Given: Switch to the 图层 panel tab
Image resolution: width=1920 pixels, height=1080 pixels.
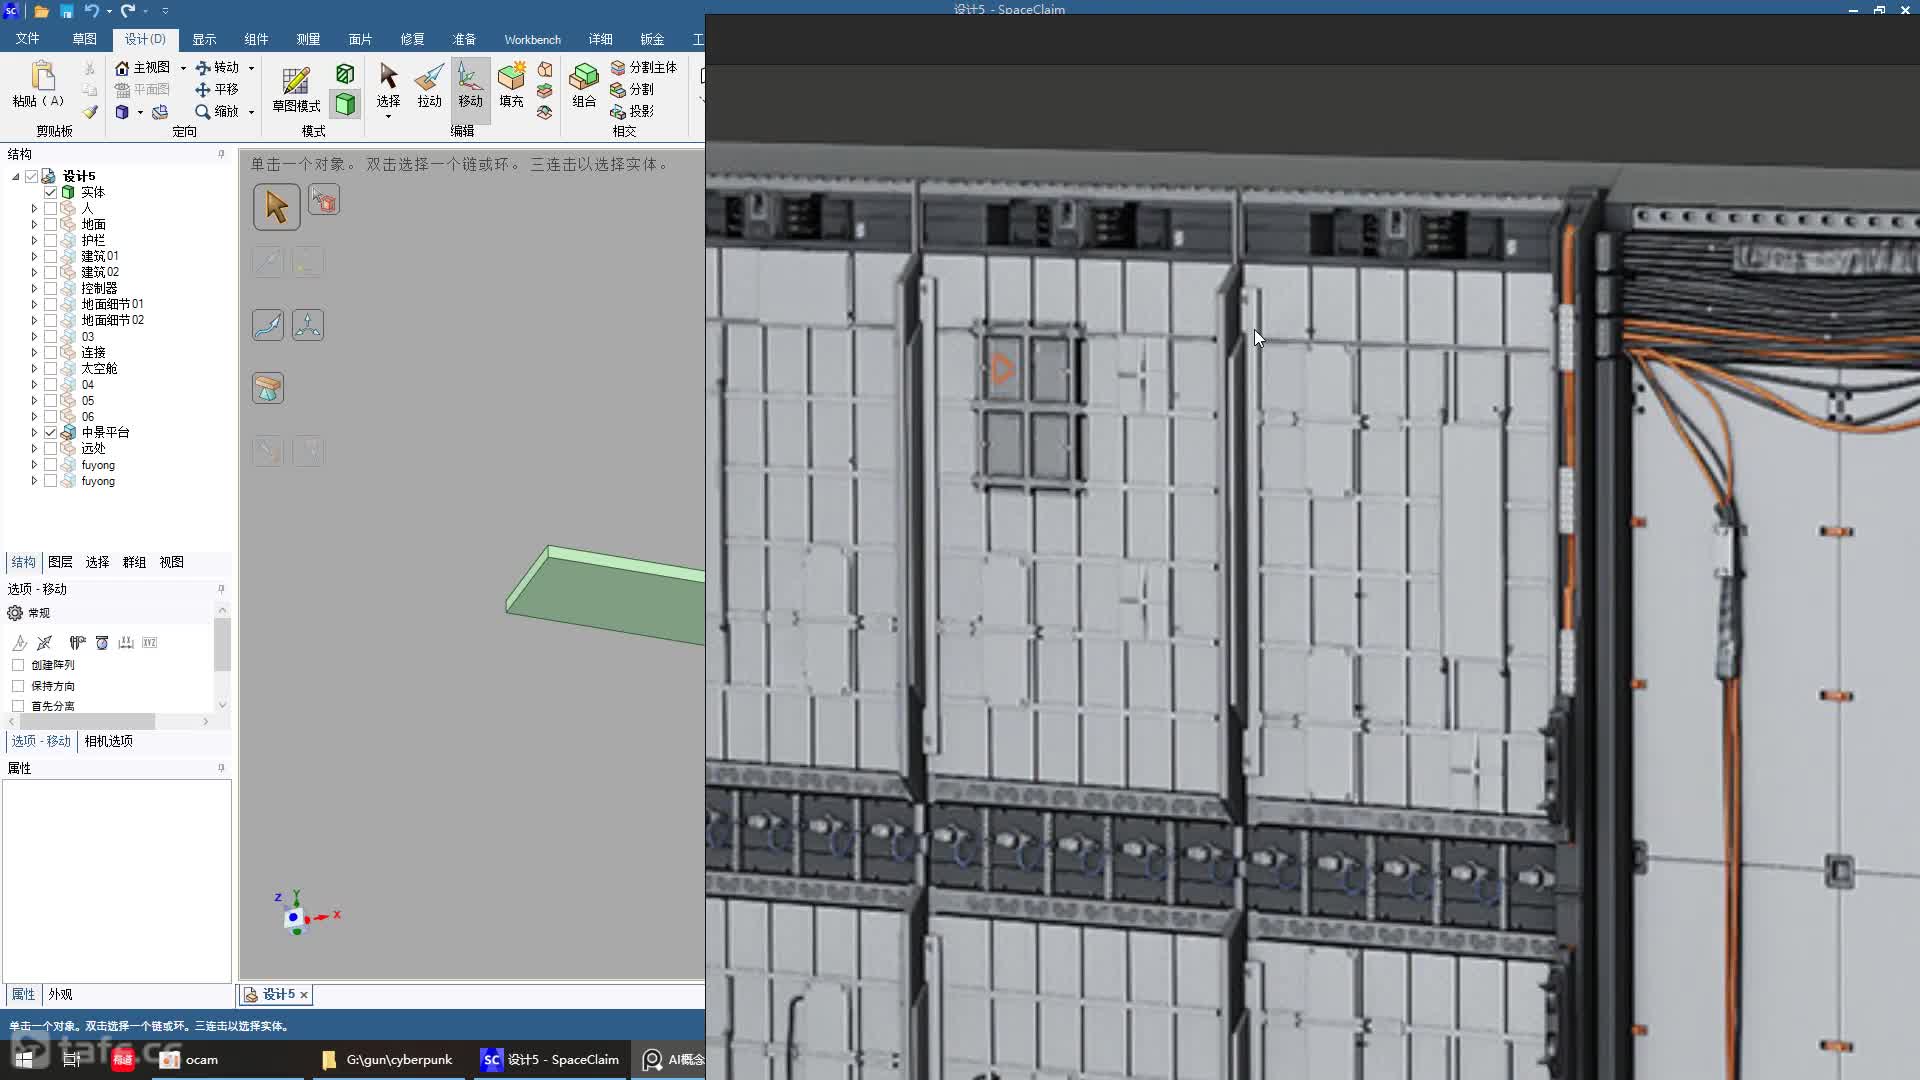Looking at the screenshot, I should [60, 562].
